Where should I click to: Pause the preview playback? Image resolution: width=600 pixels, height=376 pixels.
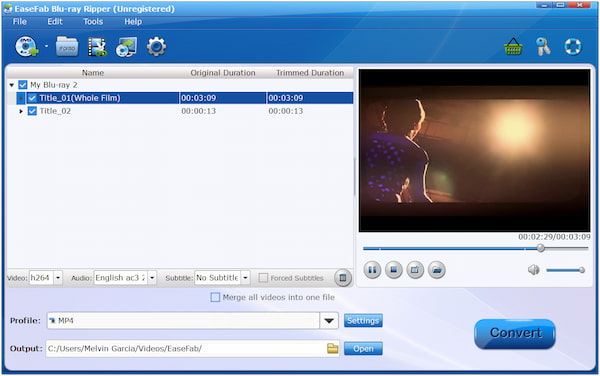tap(372, 270)
